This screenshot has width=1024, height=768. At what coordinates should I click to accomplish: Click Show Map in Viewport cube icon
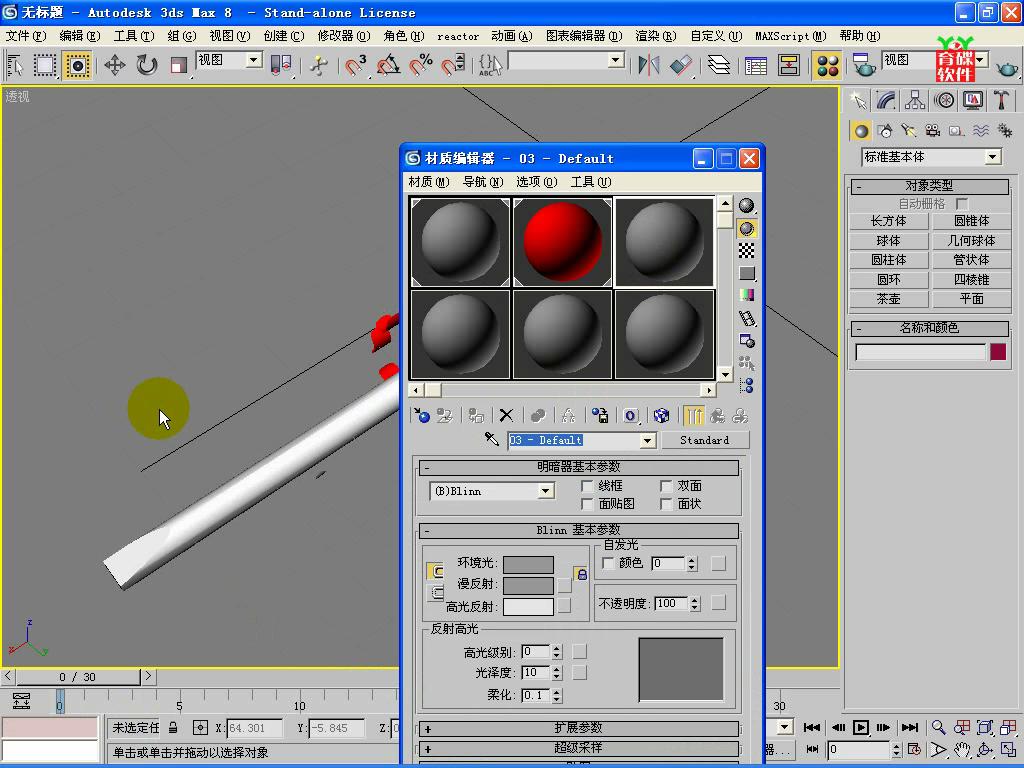661,415
